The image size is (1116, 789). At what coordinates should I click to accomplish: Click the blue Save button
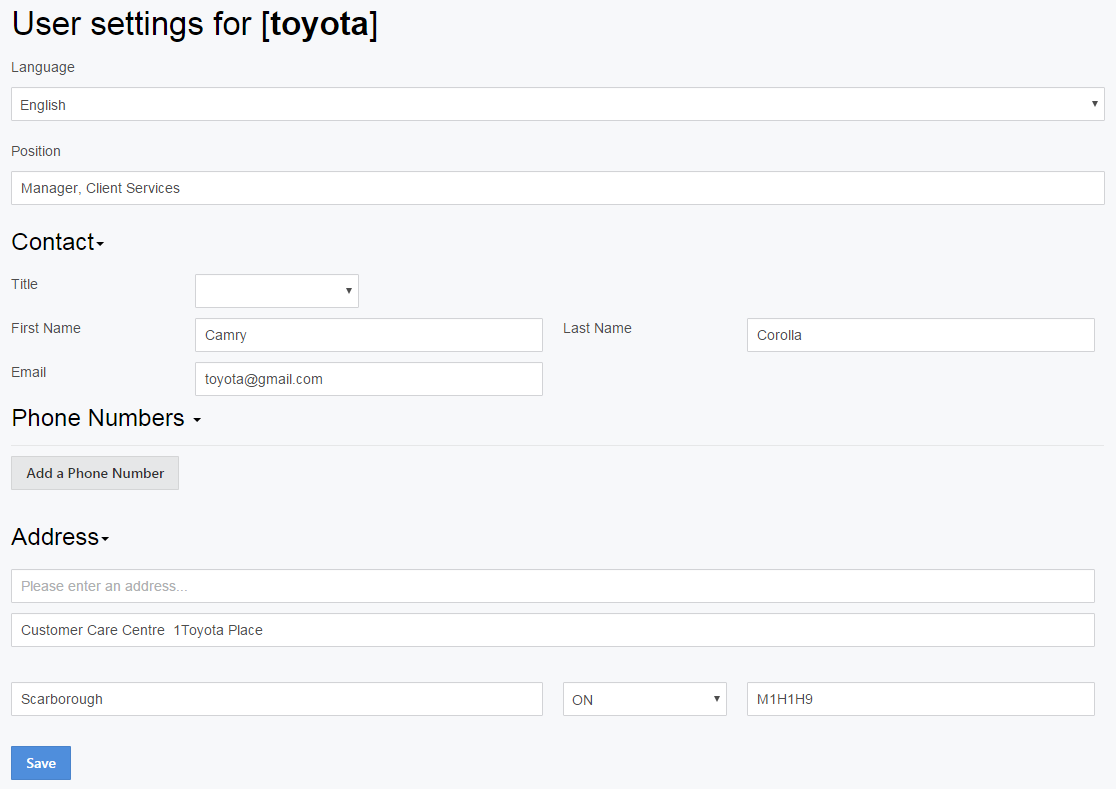[x=41, y=763]
